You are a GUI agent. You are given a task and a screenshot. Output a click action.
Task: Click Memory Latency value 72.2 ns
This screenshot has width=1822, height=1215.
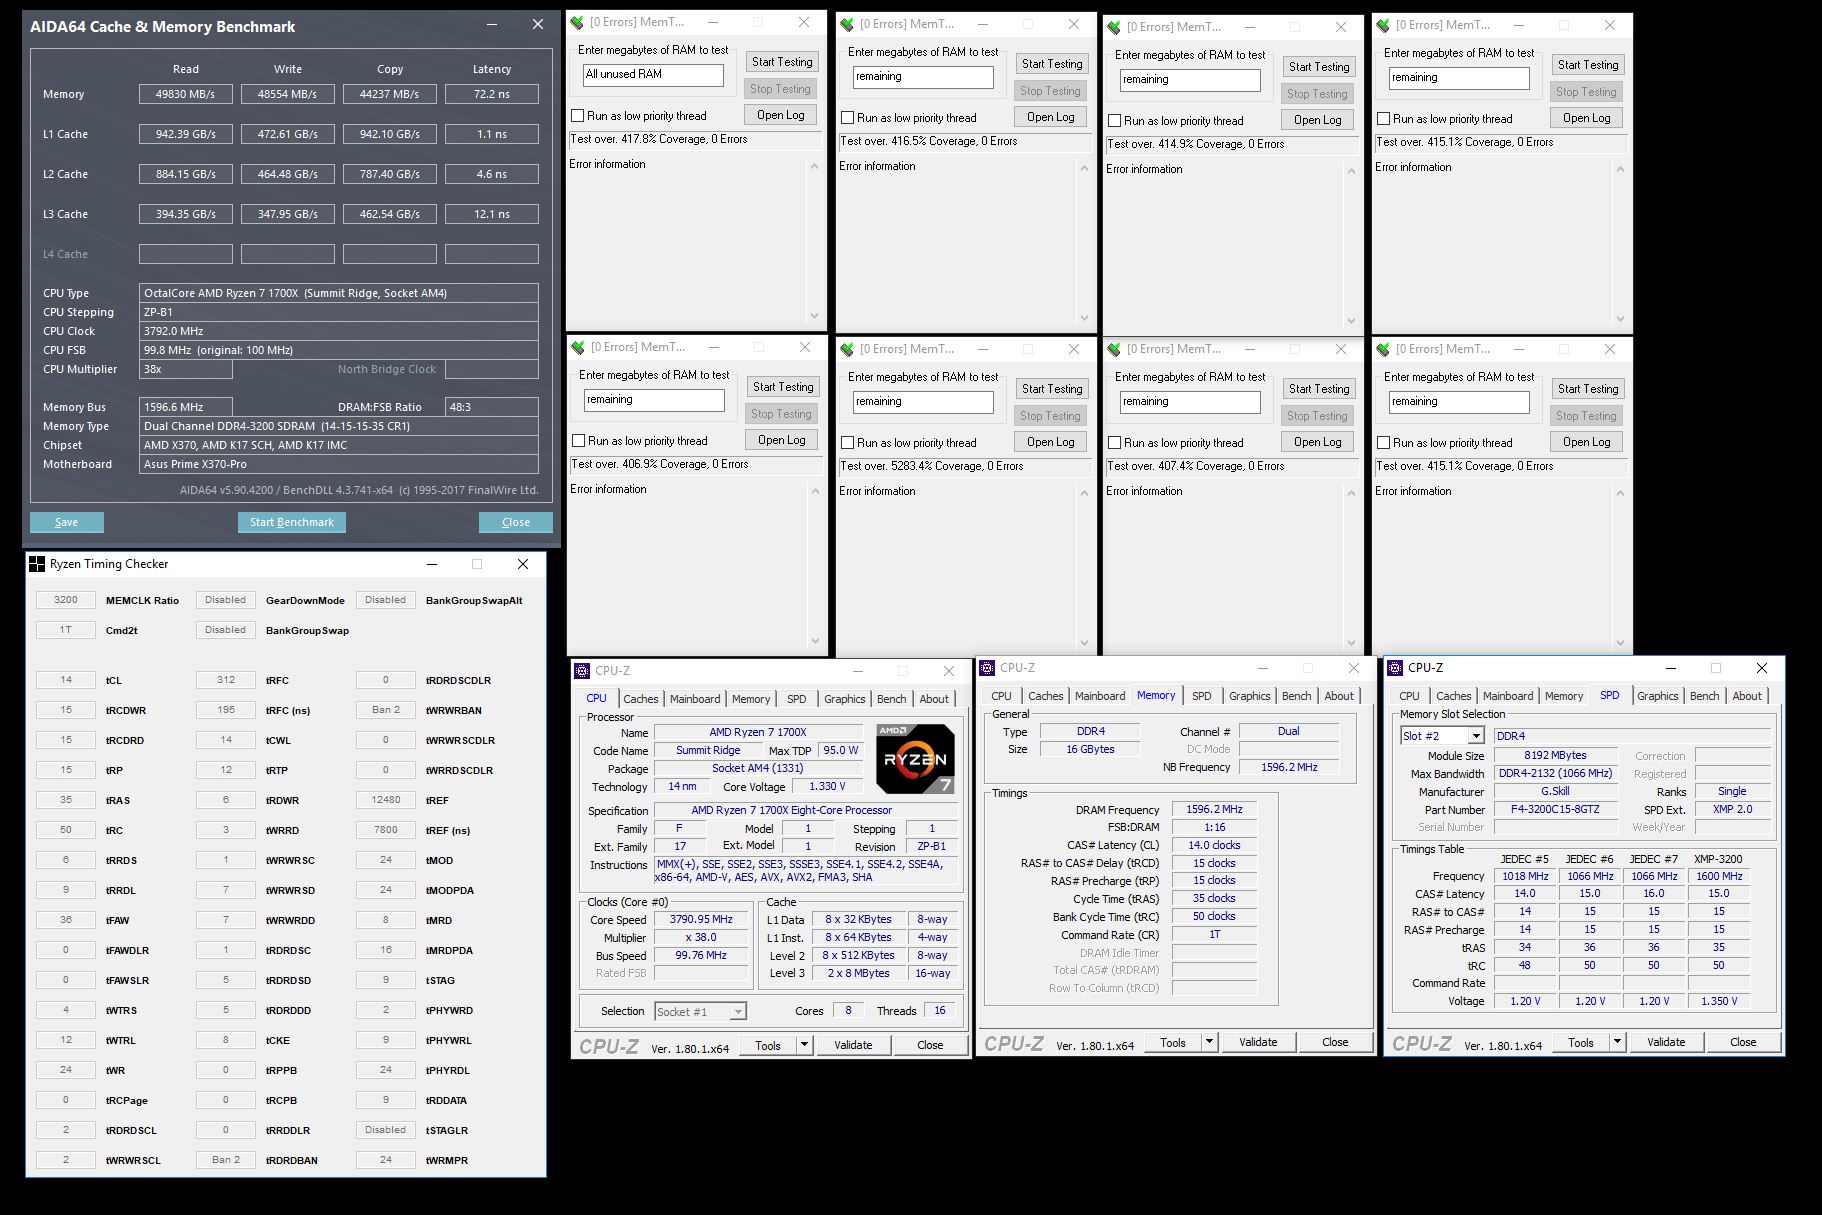[x=492, y=94]
